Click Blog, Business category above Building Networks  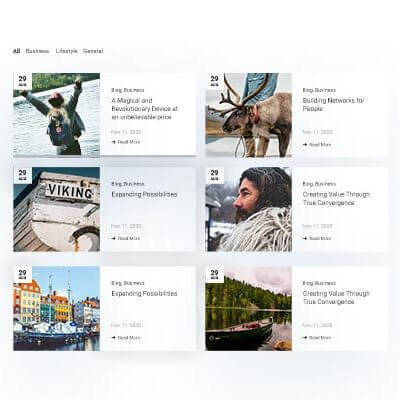(x=319, y=90)
